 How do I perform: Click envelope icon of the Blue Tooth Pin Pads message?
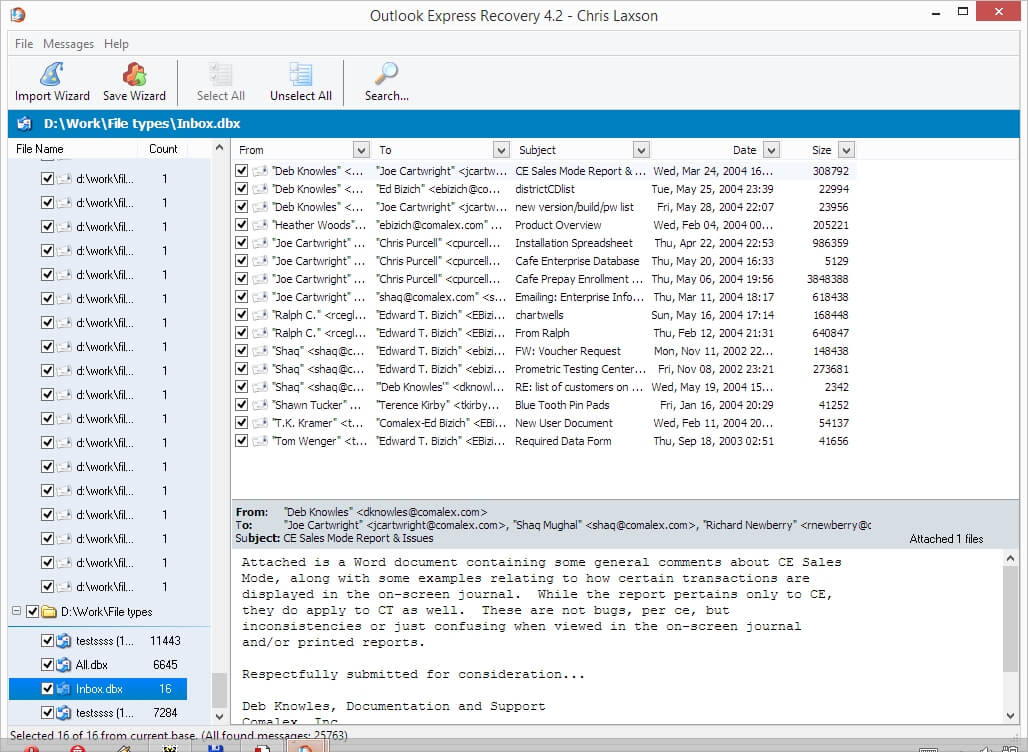[260, 405]
